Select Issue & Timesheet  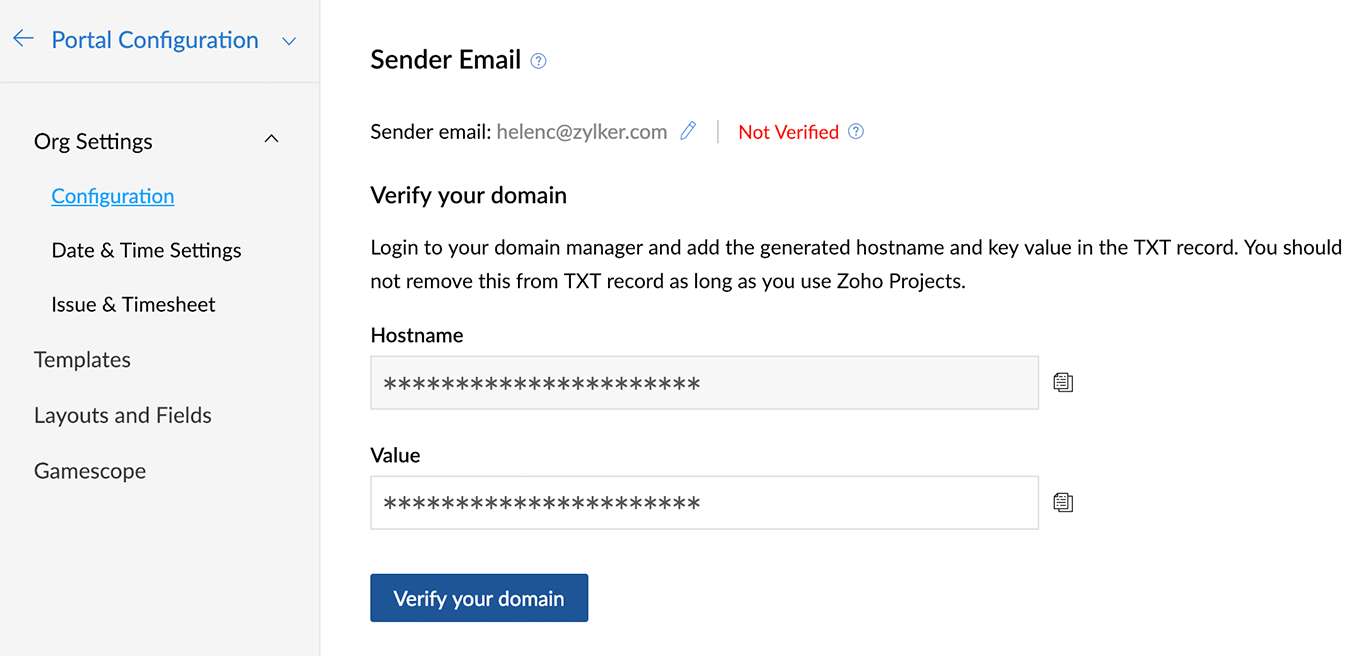tap(133, 304)
